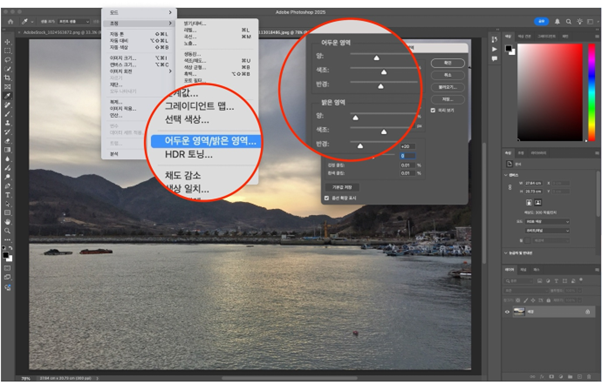Select the Hand tool

point(7,222)
